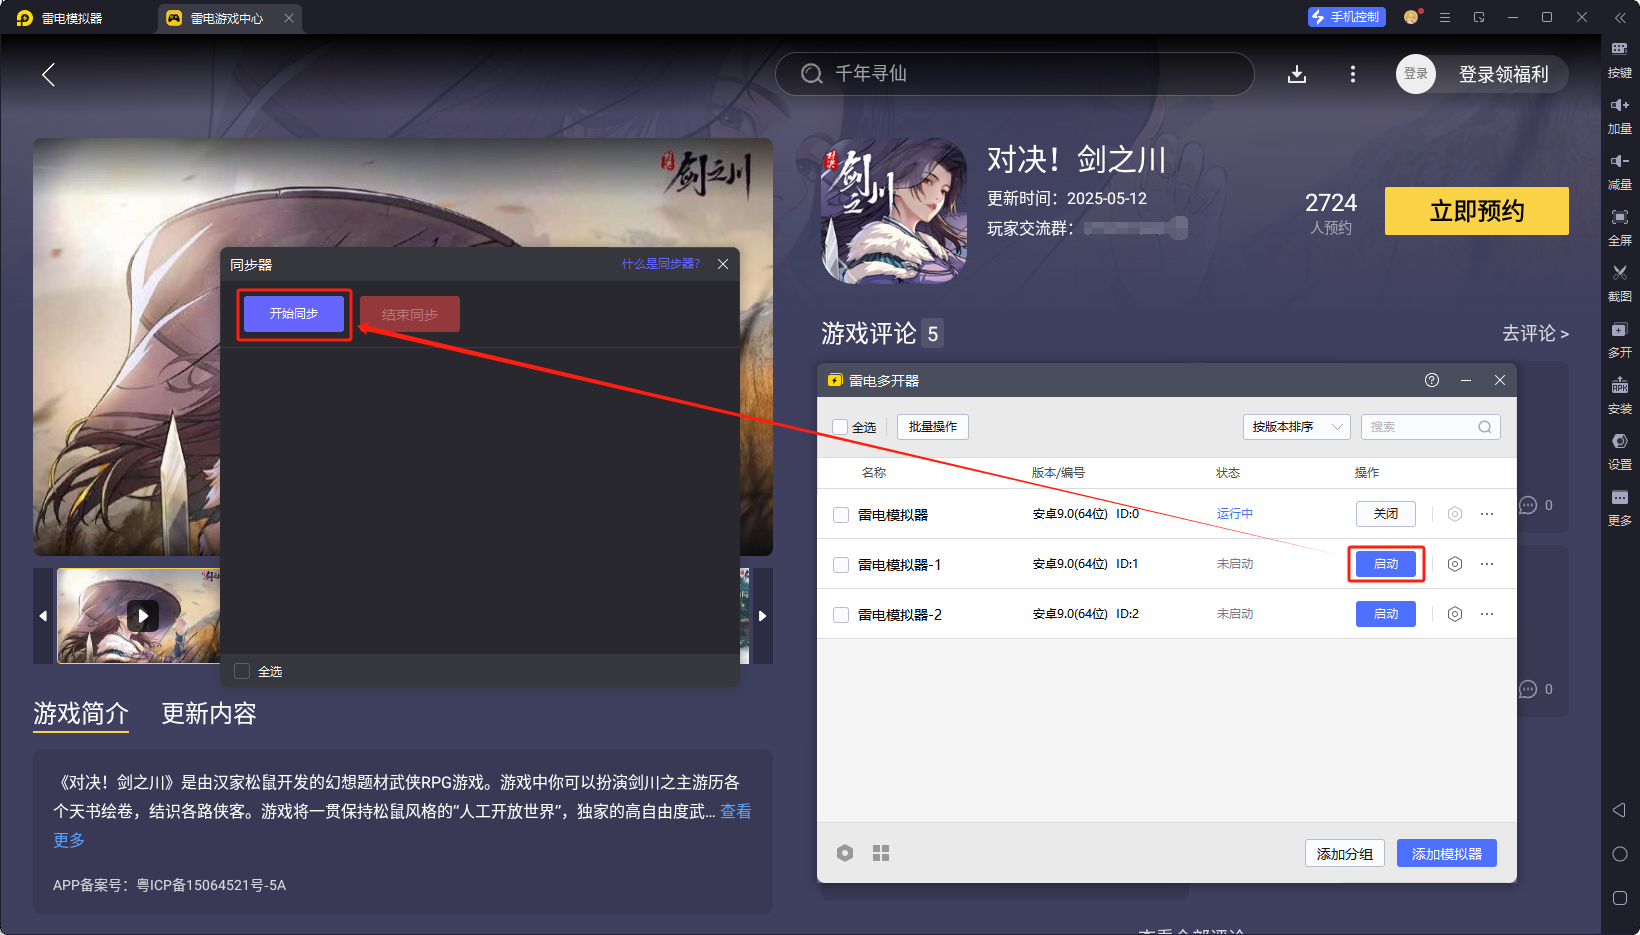Tick checkbox for 雷电模拟器 row
Viewport: 1640px width, 935px height.
[841, 515]
